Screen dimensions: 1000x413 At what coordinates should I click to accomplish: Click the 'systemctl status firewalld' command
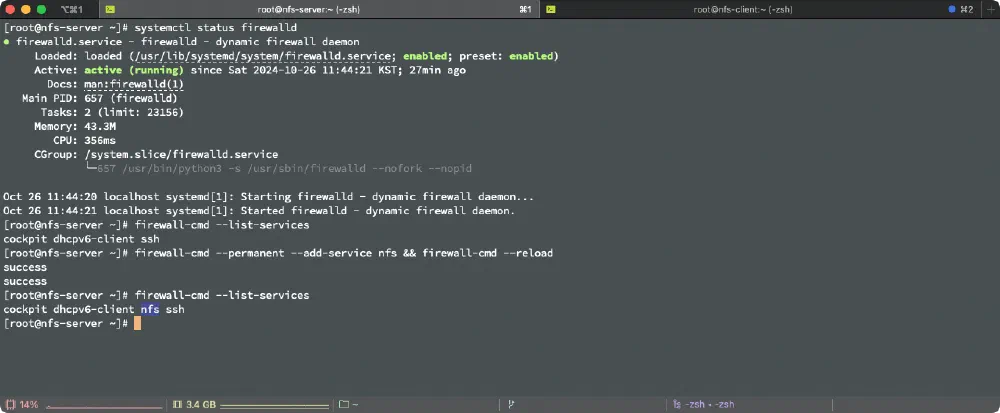pos(216,28)
